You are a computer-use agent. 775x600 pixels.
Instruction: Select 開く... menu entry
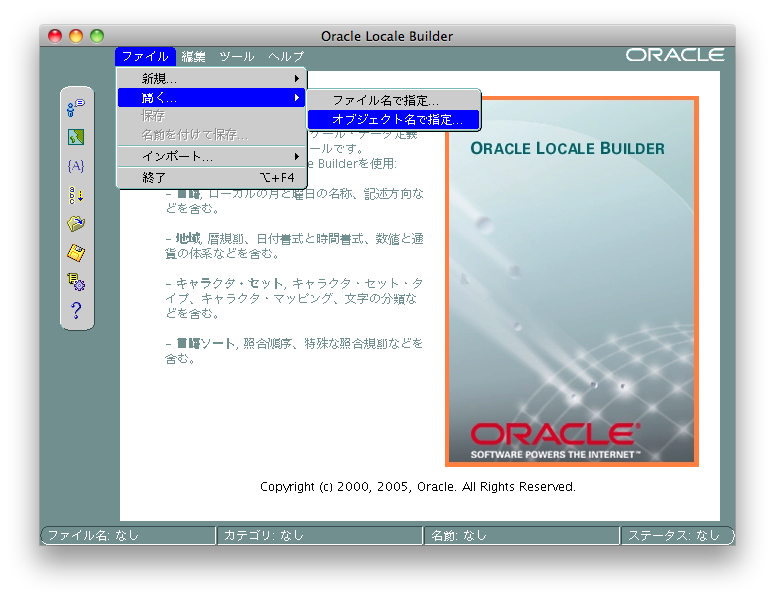(x=212, y=98)
